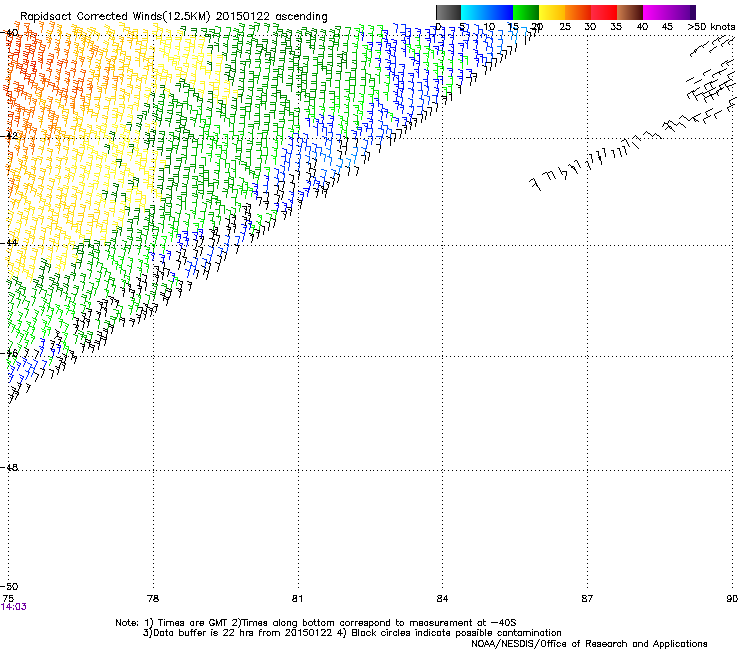
Task: Click the cyan-blue 5-15 knots legend segment
Action: click(x=487, y=12)
